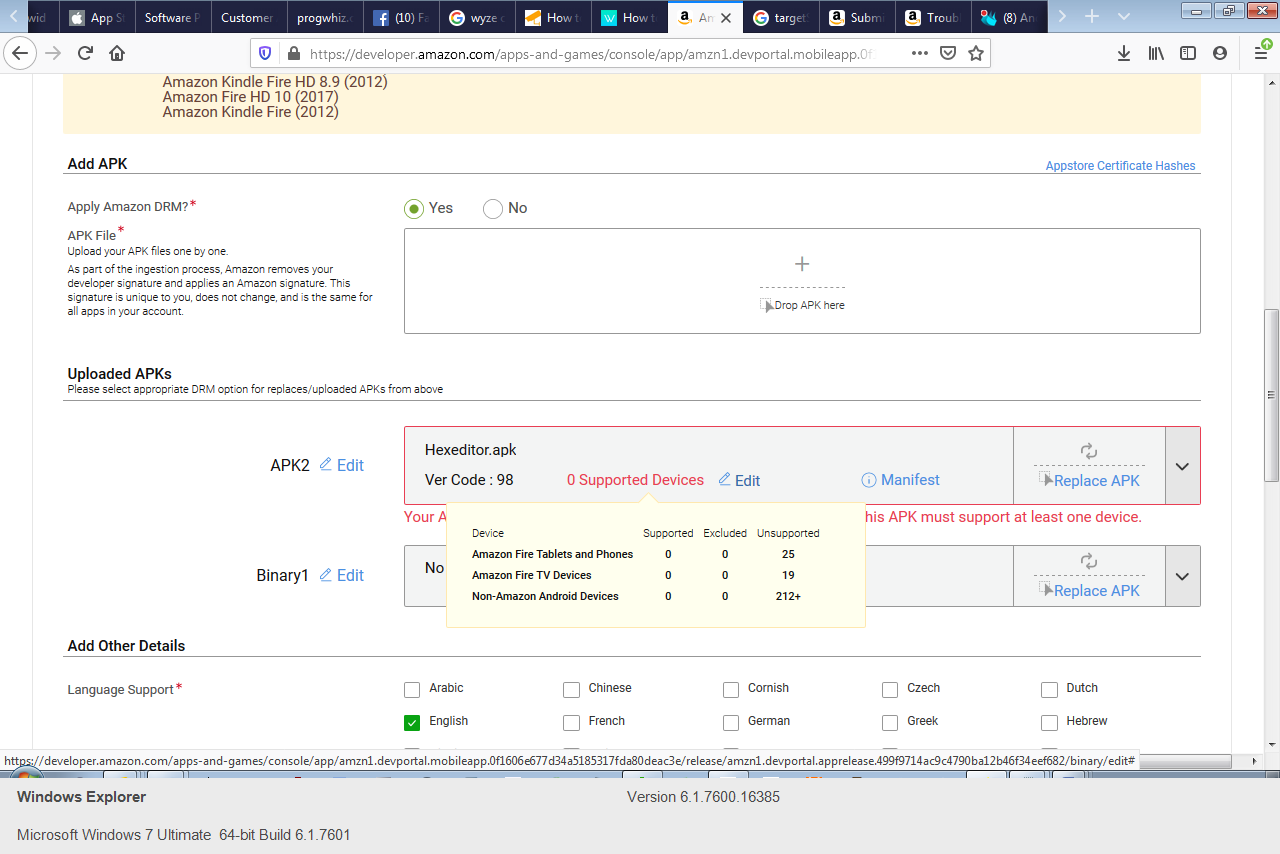Check Czech language support

click(890, 689)
